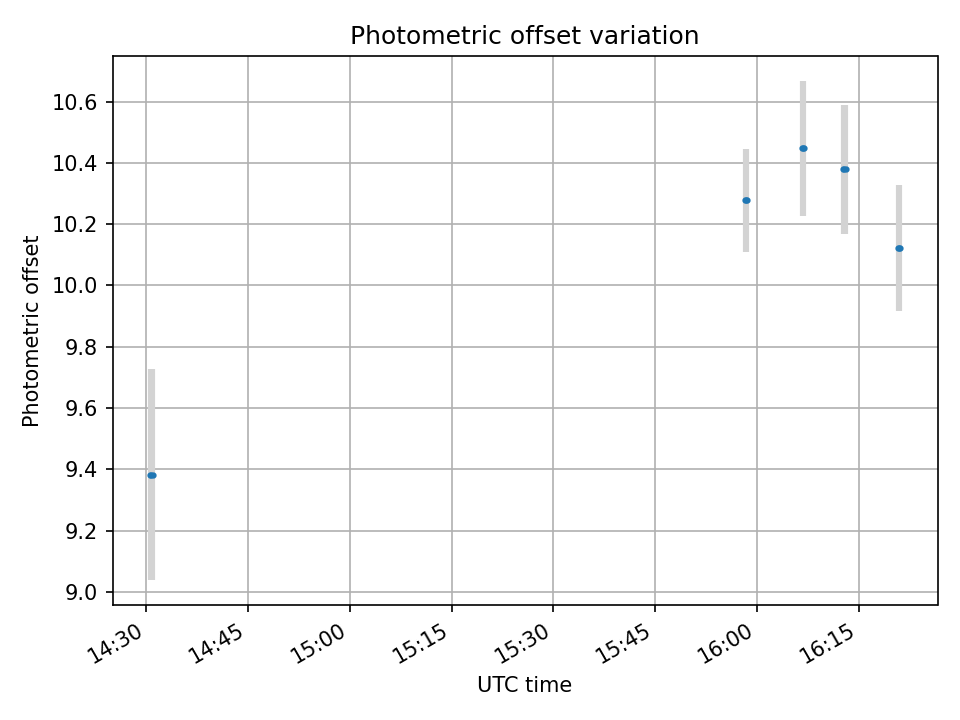Click the 16:00 x-axis tick label
Screen dimensions: 960x720
(729, 643)
